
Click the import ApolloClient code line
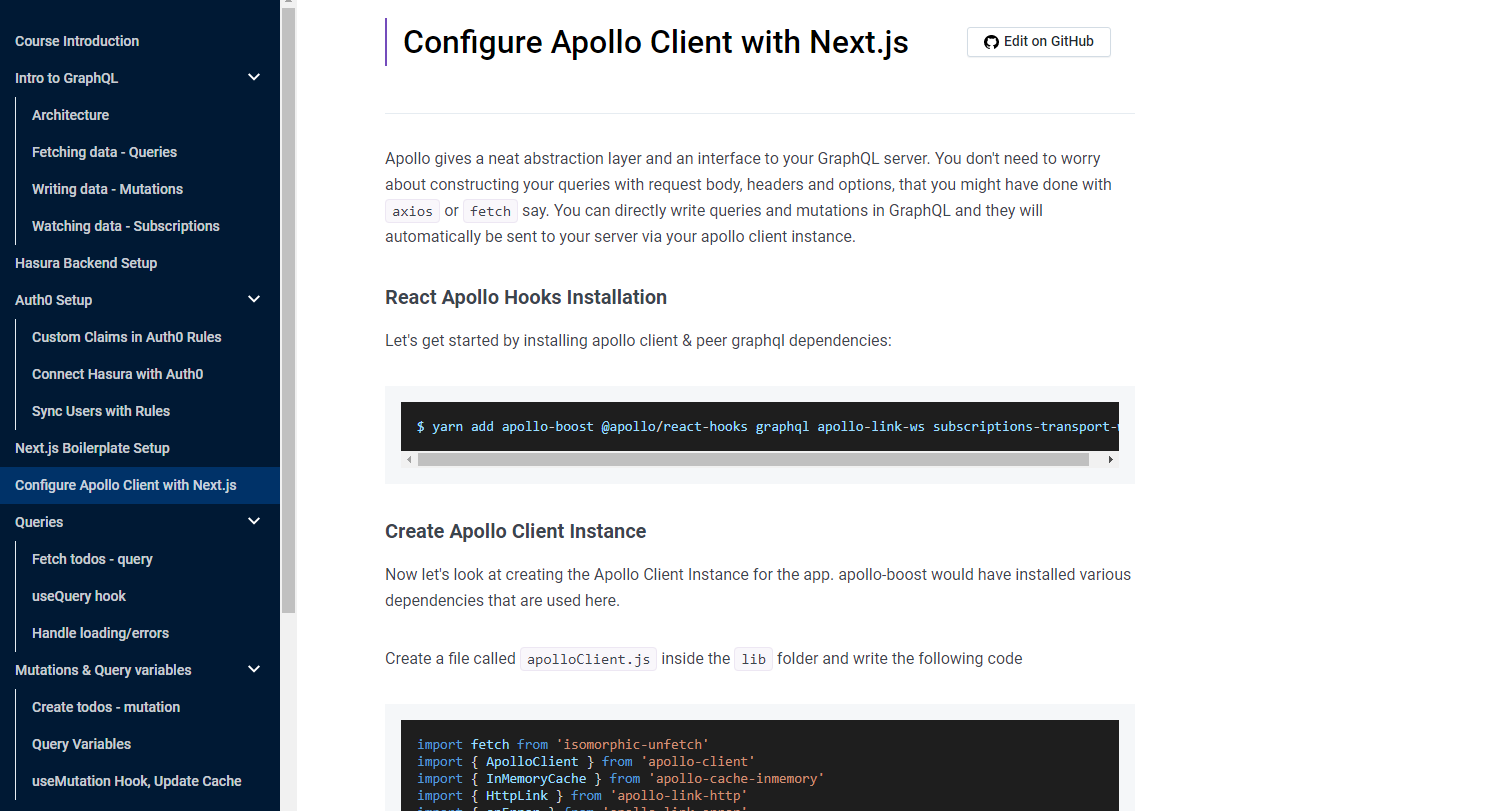tap(586, 761)
